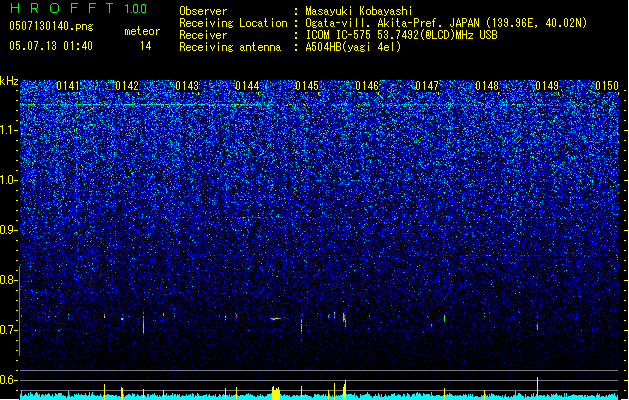Click the HROFFT 1.0.0 title text
The image size is (629, 400).
coord(78,8)
